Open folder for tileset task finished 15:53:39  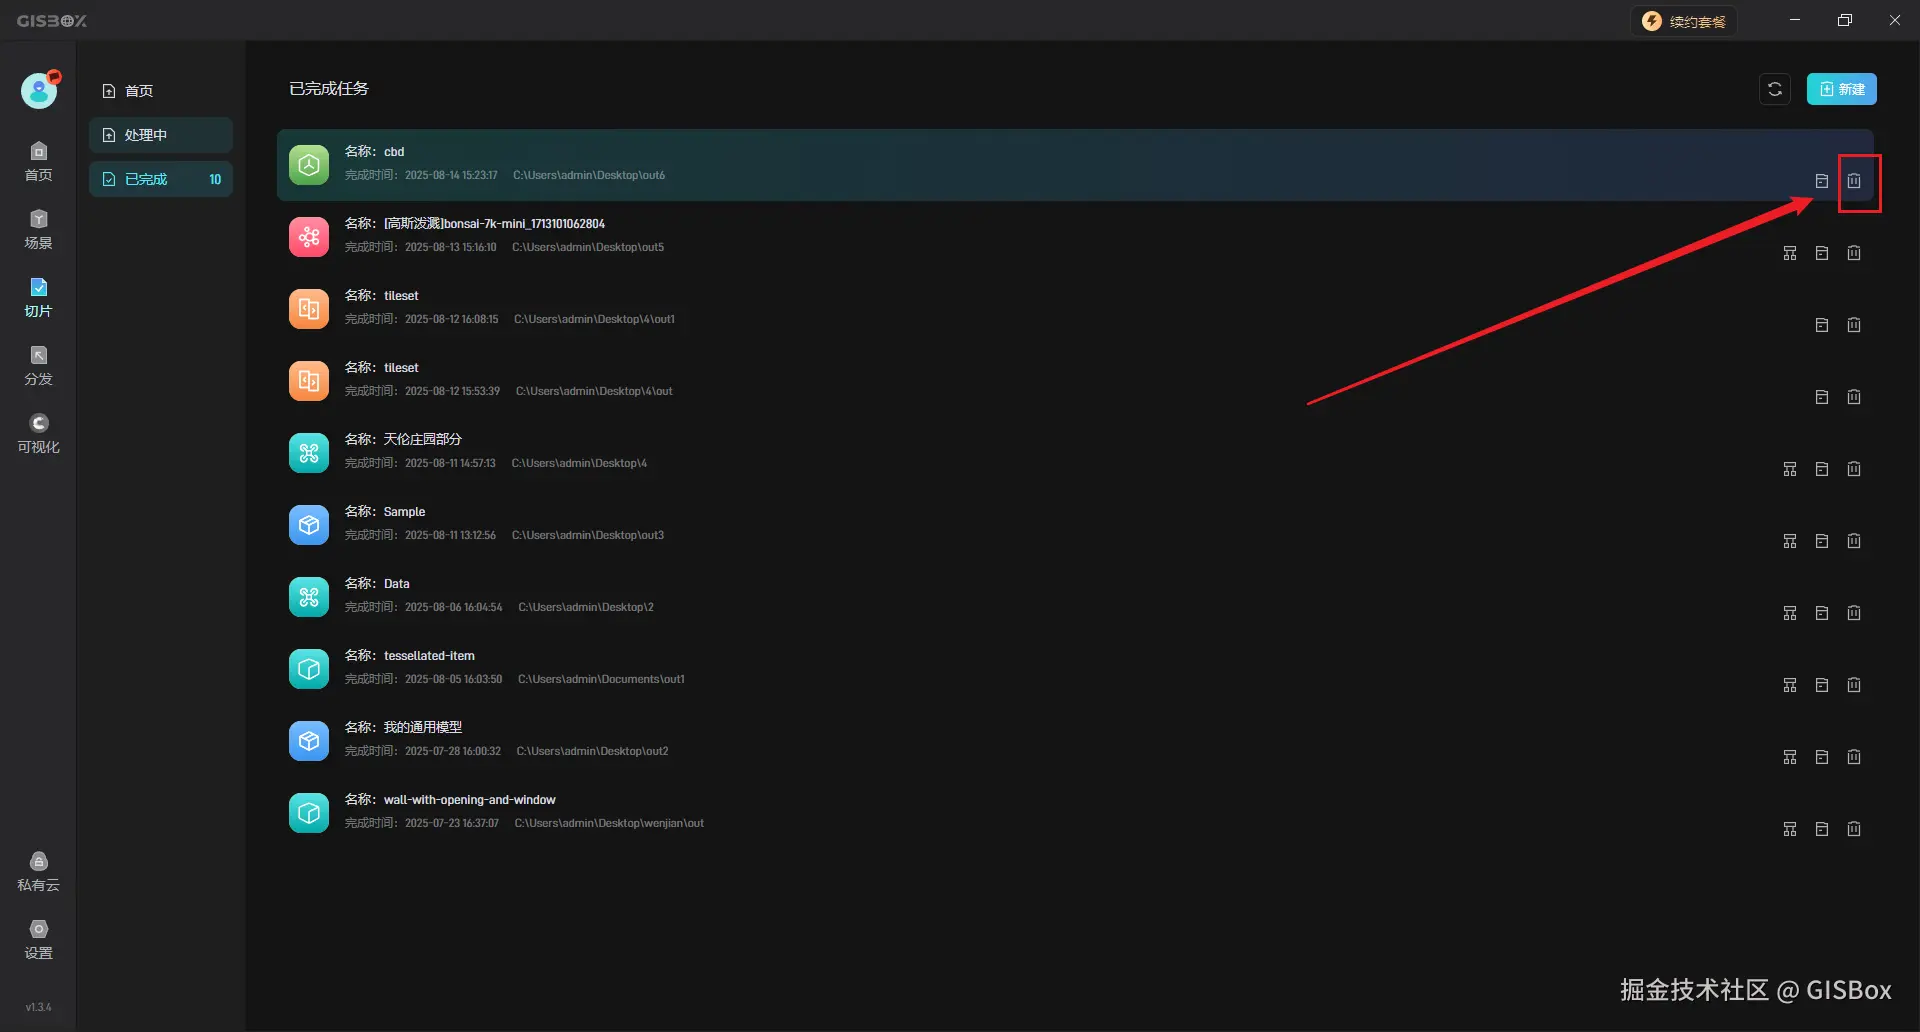coord(1822,397)
